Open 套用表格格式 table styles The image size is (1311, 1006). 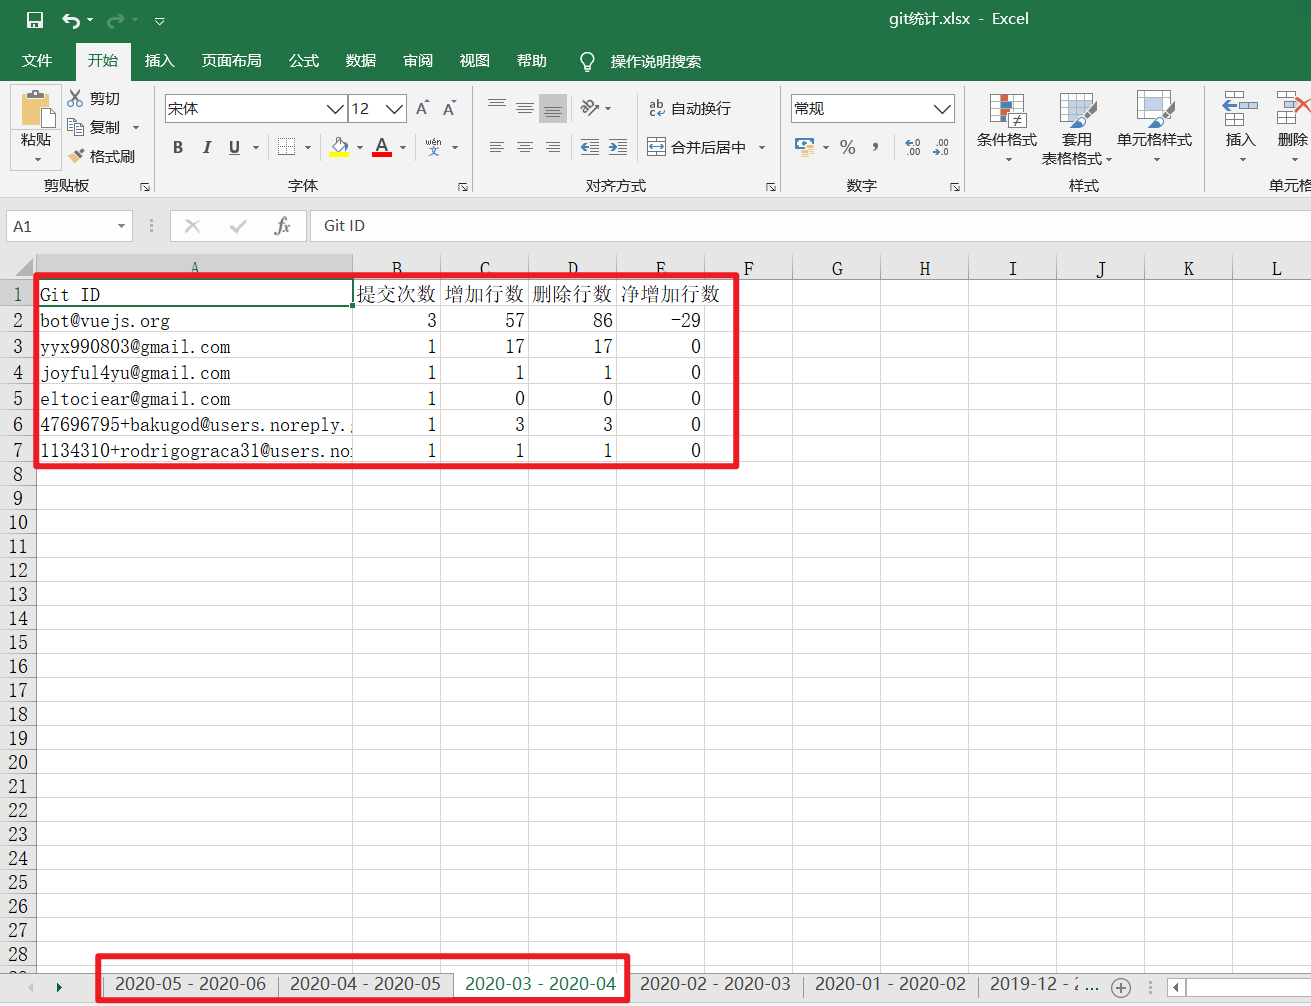pyautogui.click(x=1077, y=128)
